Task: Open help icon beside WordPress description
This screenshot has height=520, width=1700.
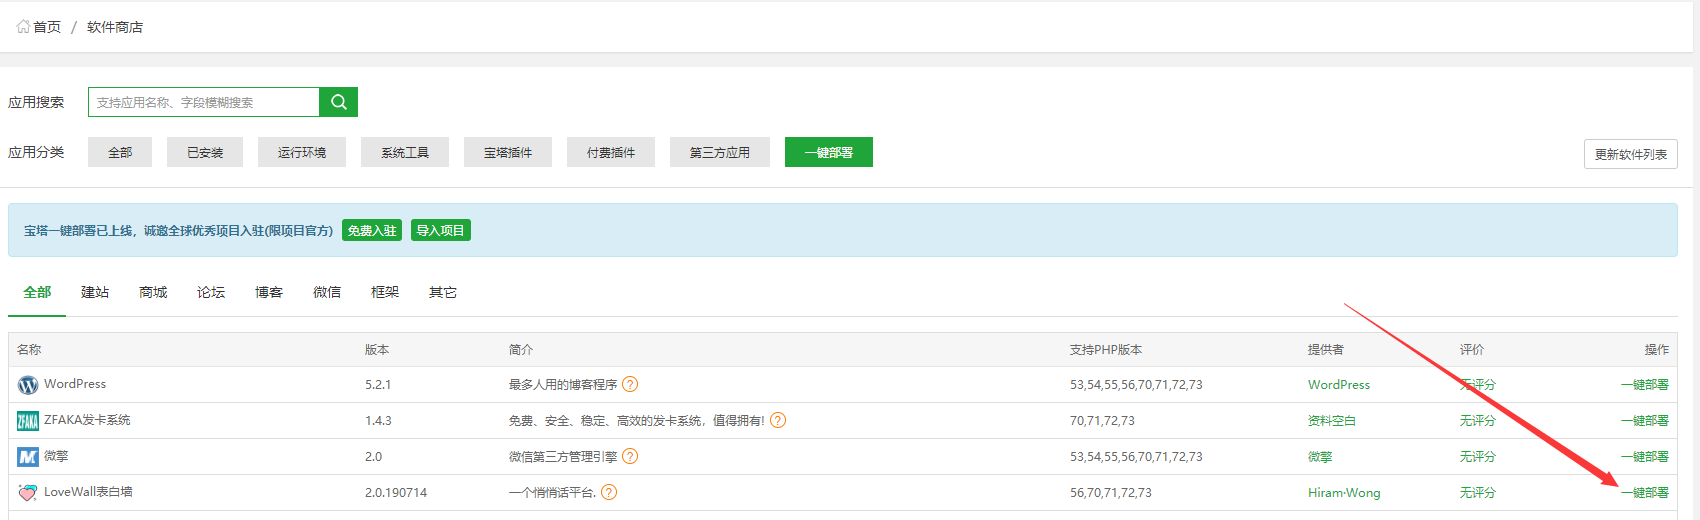Action: (630, 384)
